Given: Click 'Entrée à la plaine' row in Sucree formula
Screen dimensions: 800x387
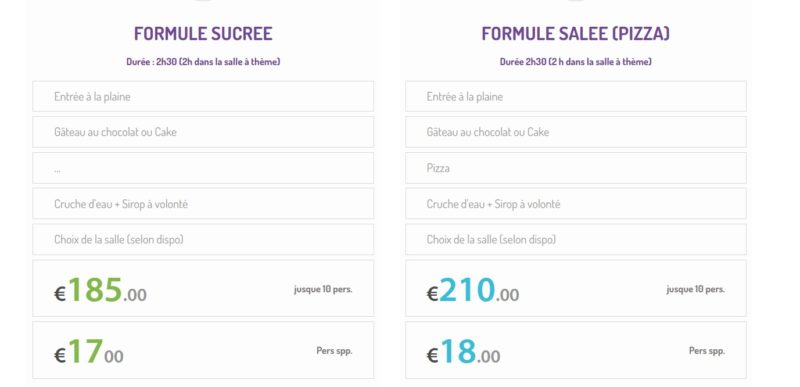Looking at the screenshot, I should click(203, 96).
